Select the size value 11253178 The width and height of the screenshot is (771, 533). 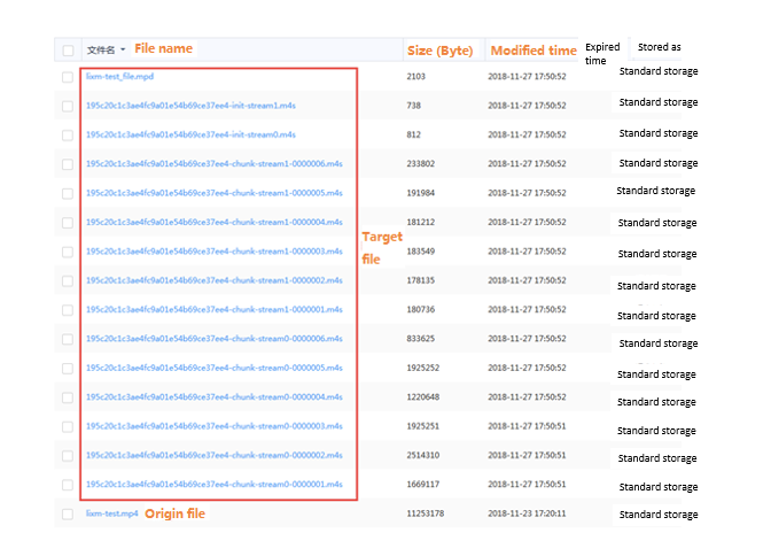tap(425, 513)
